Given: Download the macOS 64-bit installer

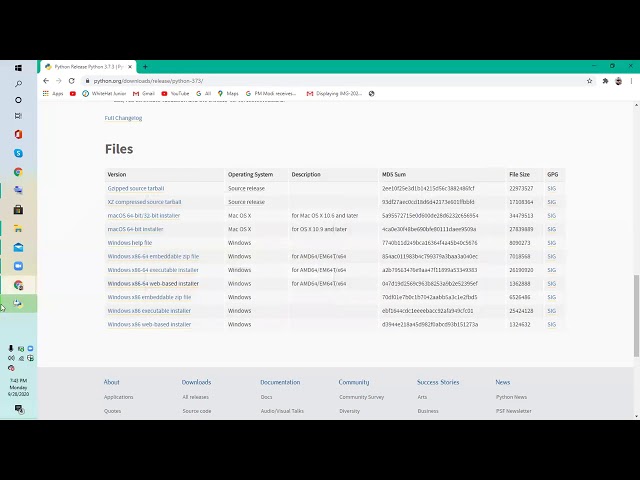Looking at the screenshot, I should pyautogui.click(x=136, y=229).
